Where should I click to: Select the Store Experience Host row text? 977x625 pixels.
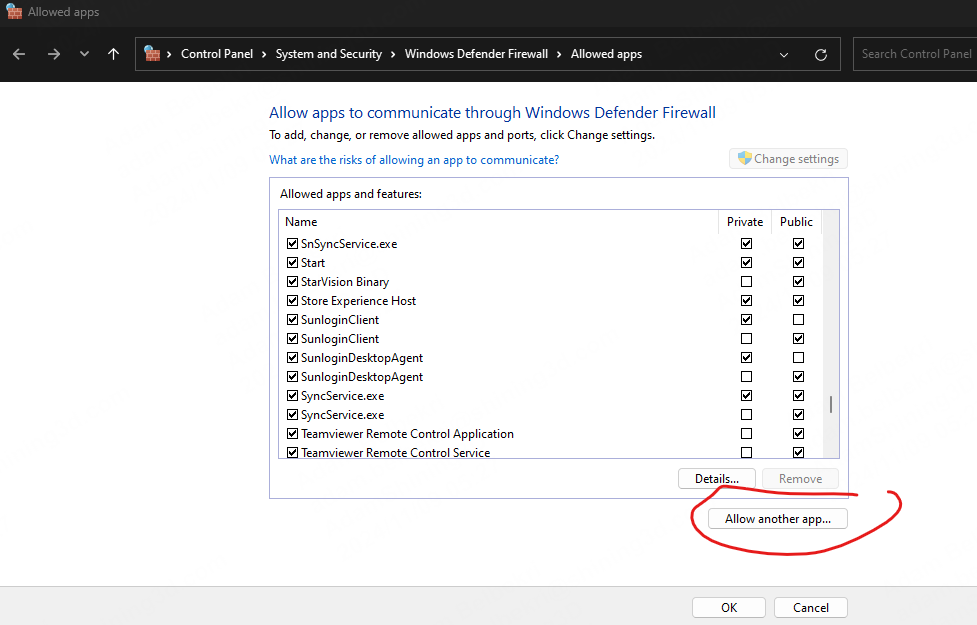pos(358,301)
